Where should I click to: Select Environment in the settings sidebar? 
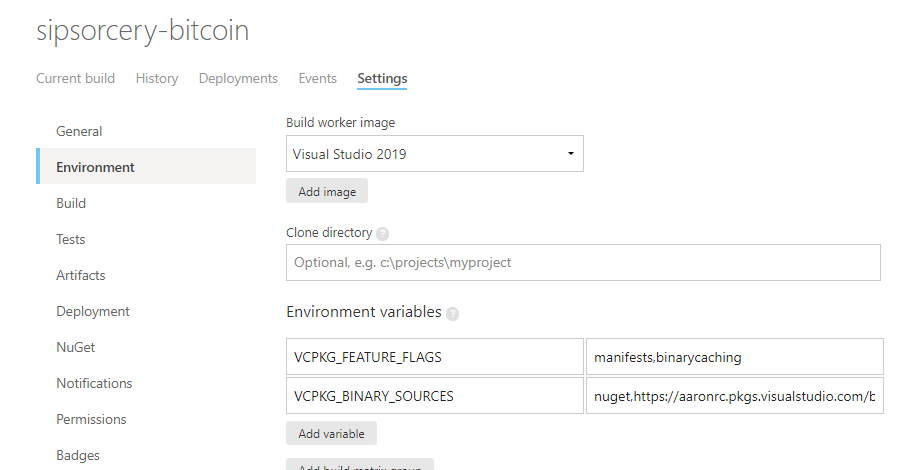(146, 167)
